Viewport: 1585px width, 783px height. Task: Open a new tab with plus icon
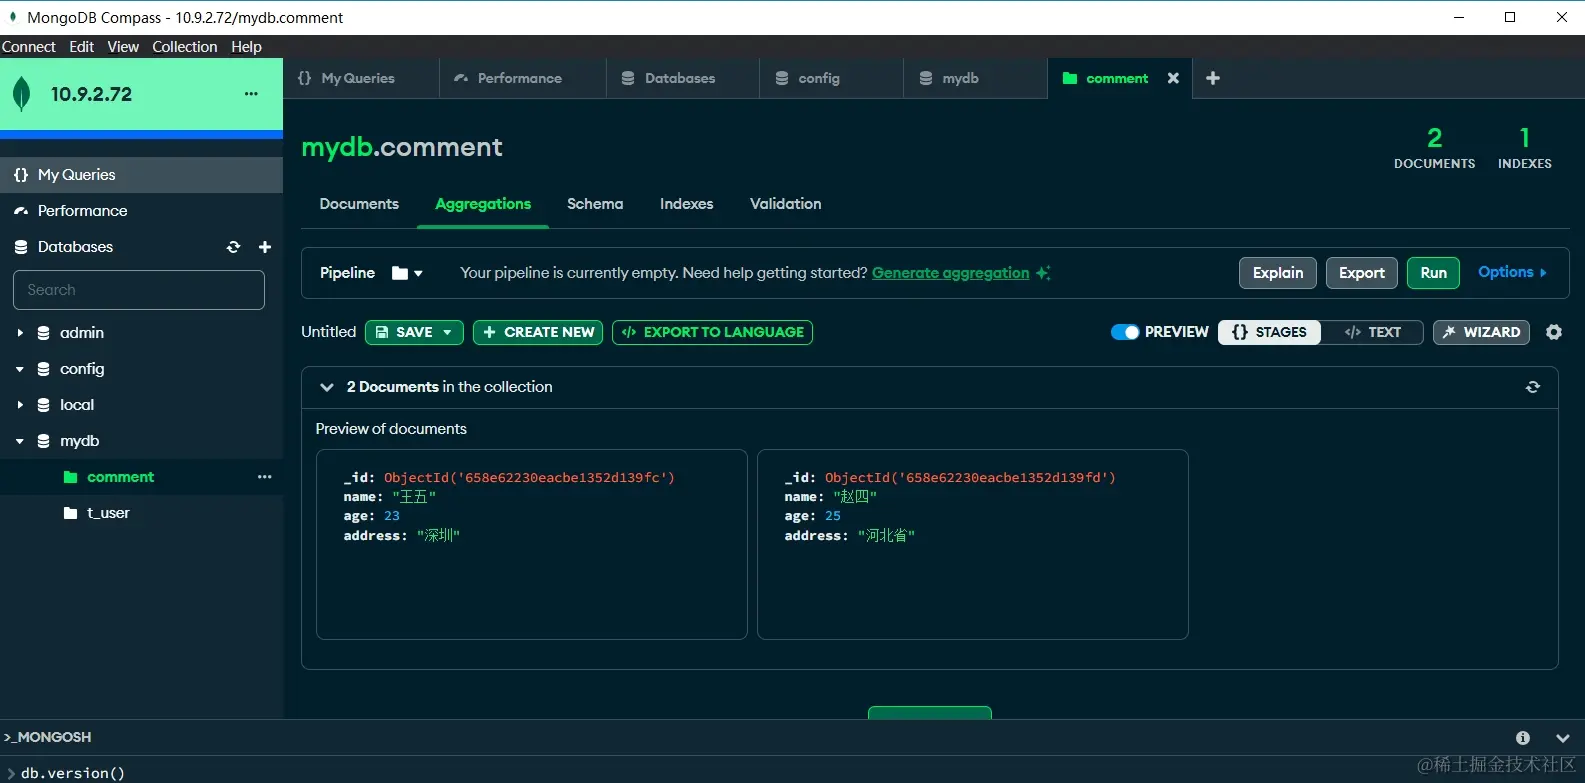coord(1213,78)
